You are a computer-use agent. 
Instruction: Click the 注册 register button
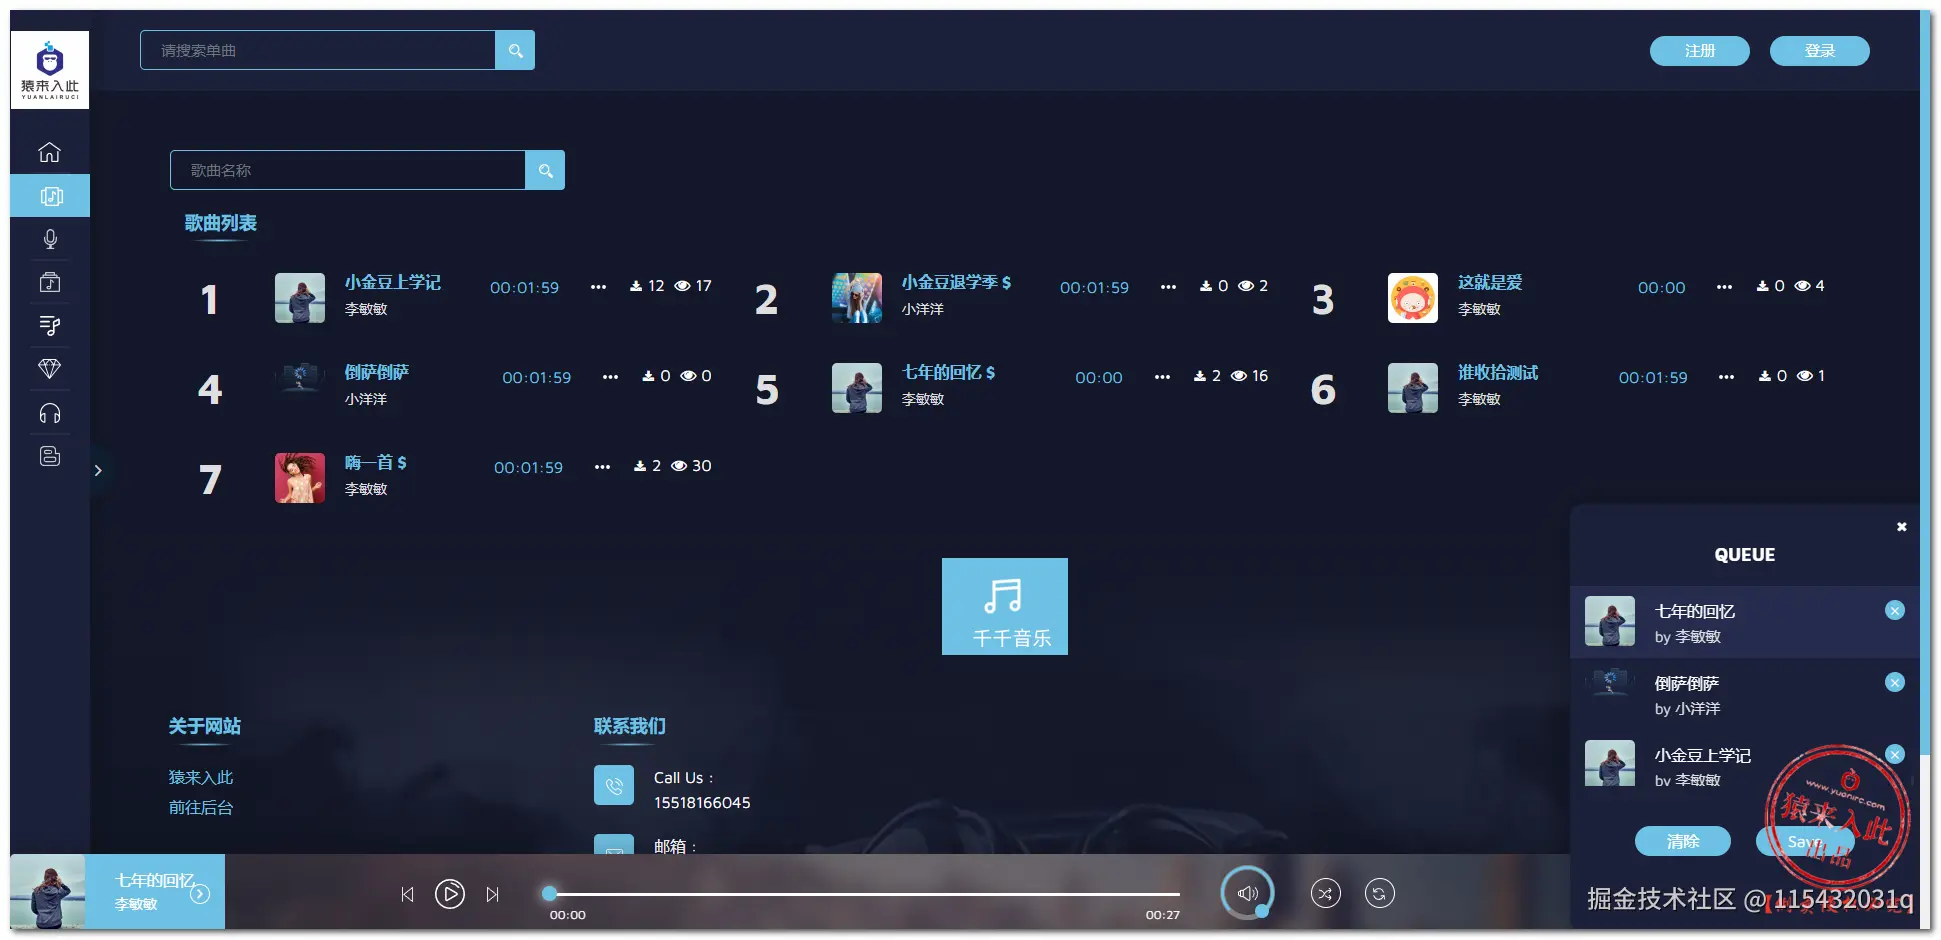(x=1699, y=51)
